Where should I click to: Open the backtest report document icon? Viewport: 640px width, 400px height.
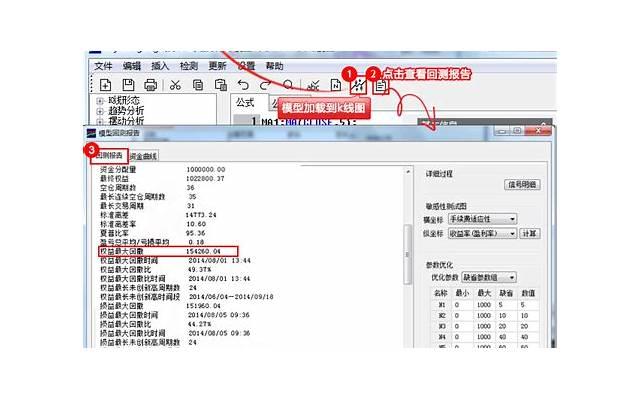pos(381,86)
